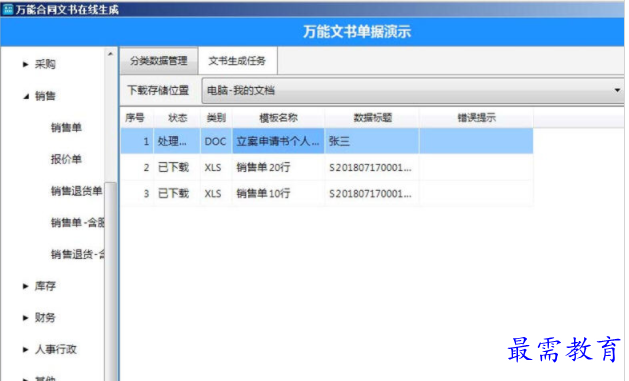Viewport: 629px width, 381px height.
Task: Sort by the 数据标题 column header
Action: (x=372, y=118)
